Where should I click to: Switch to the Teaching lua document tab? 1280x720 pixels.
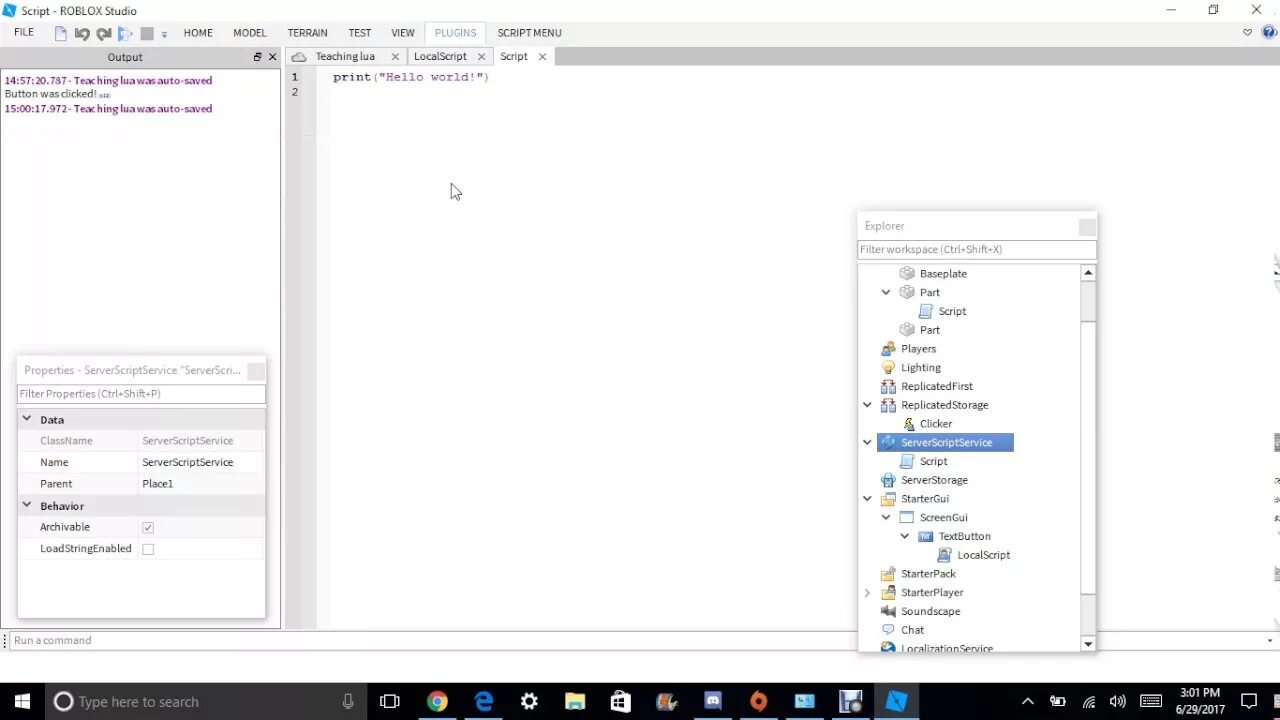tap(345, 56)
